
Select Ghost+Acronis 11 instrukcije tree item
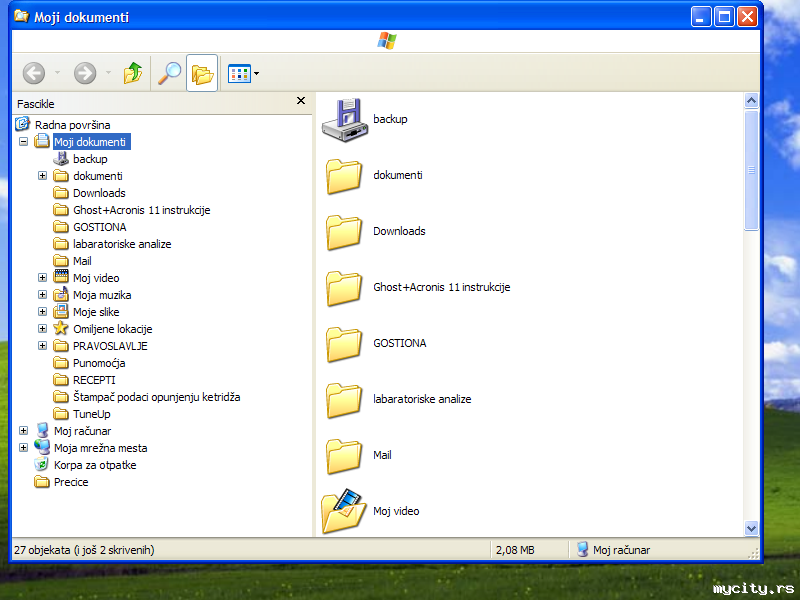click(x=141, y=210)
